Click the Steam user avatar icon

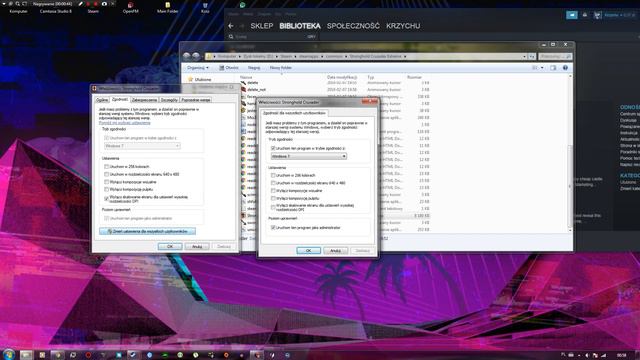598,15
